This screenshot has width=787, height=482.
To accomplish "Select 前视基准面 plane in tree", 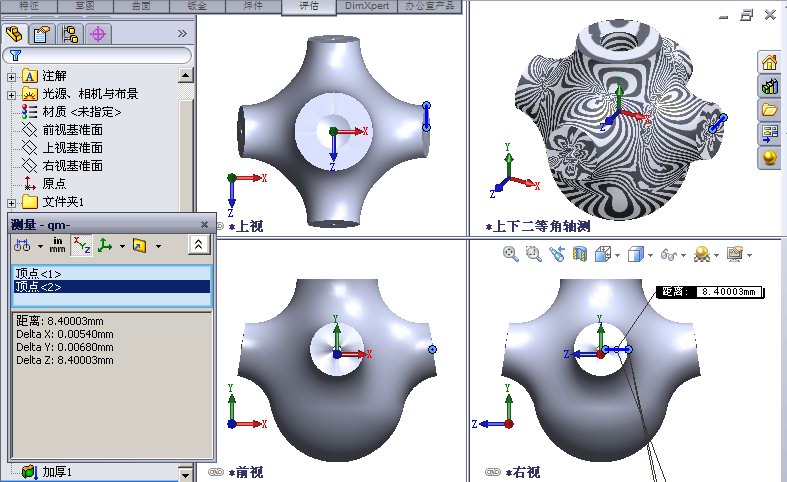I will tap(72, 130).
